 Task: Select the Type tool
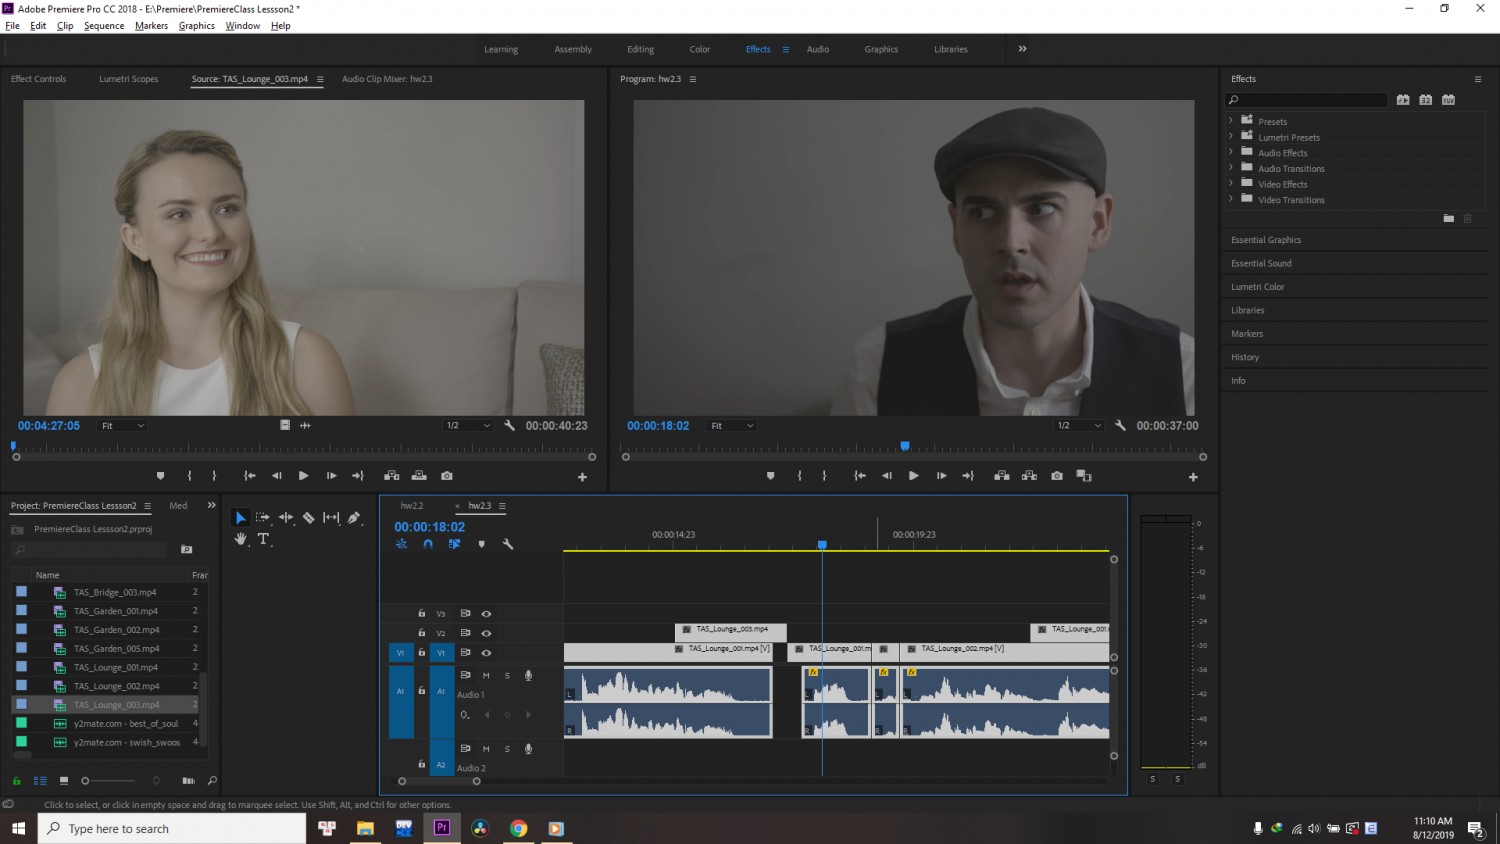click(264, 539)
